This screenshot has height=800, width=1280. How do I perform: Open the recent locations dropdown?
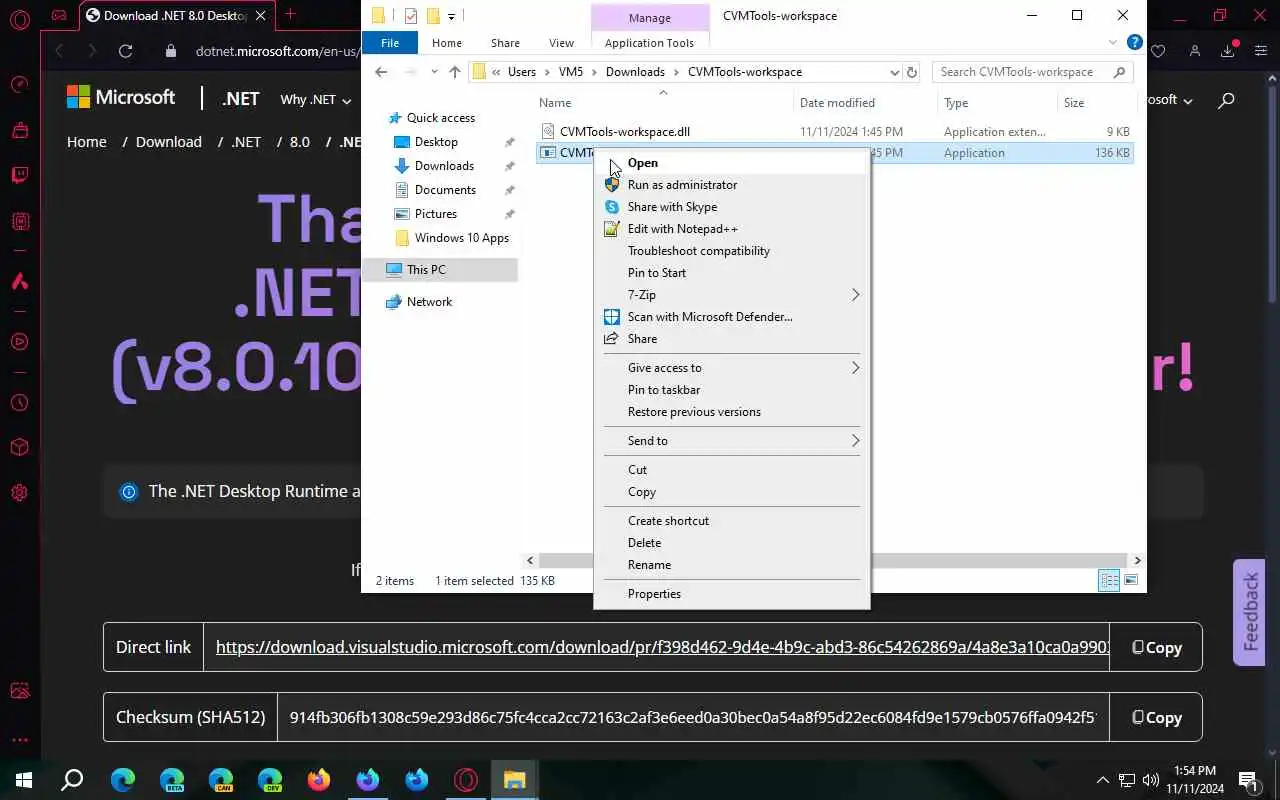tap(433, 72)
